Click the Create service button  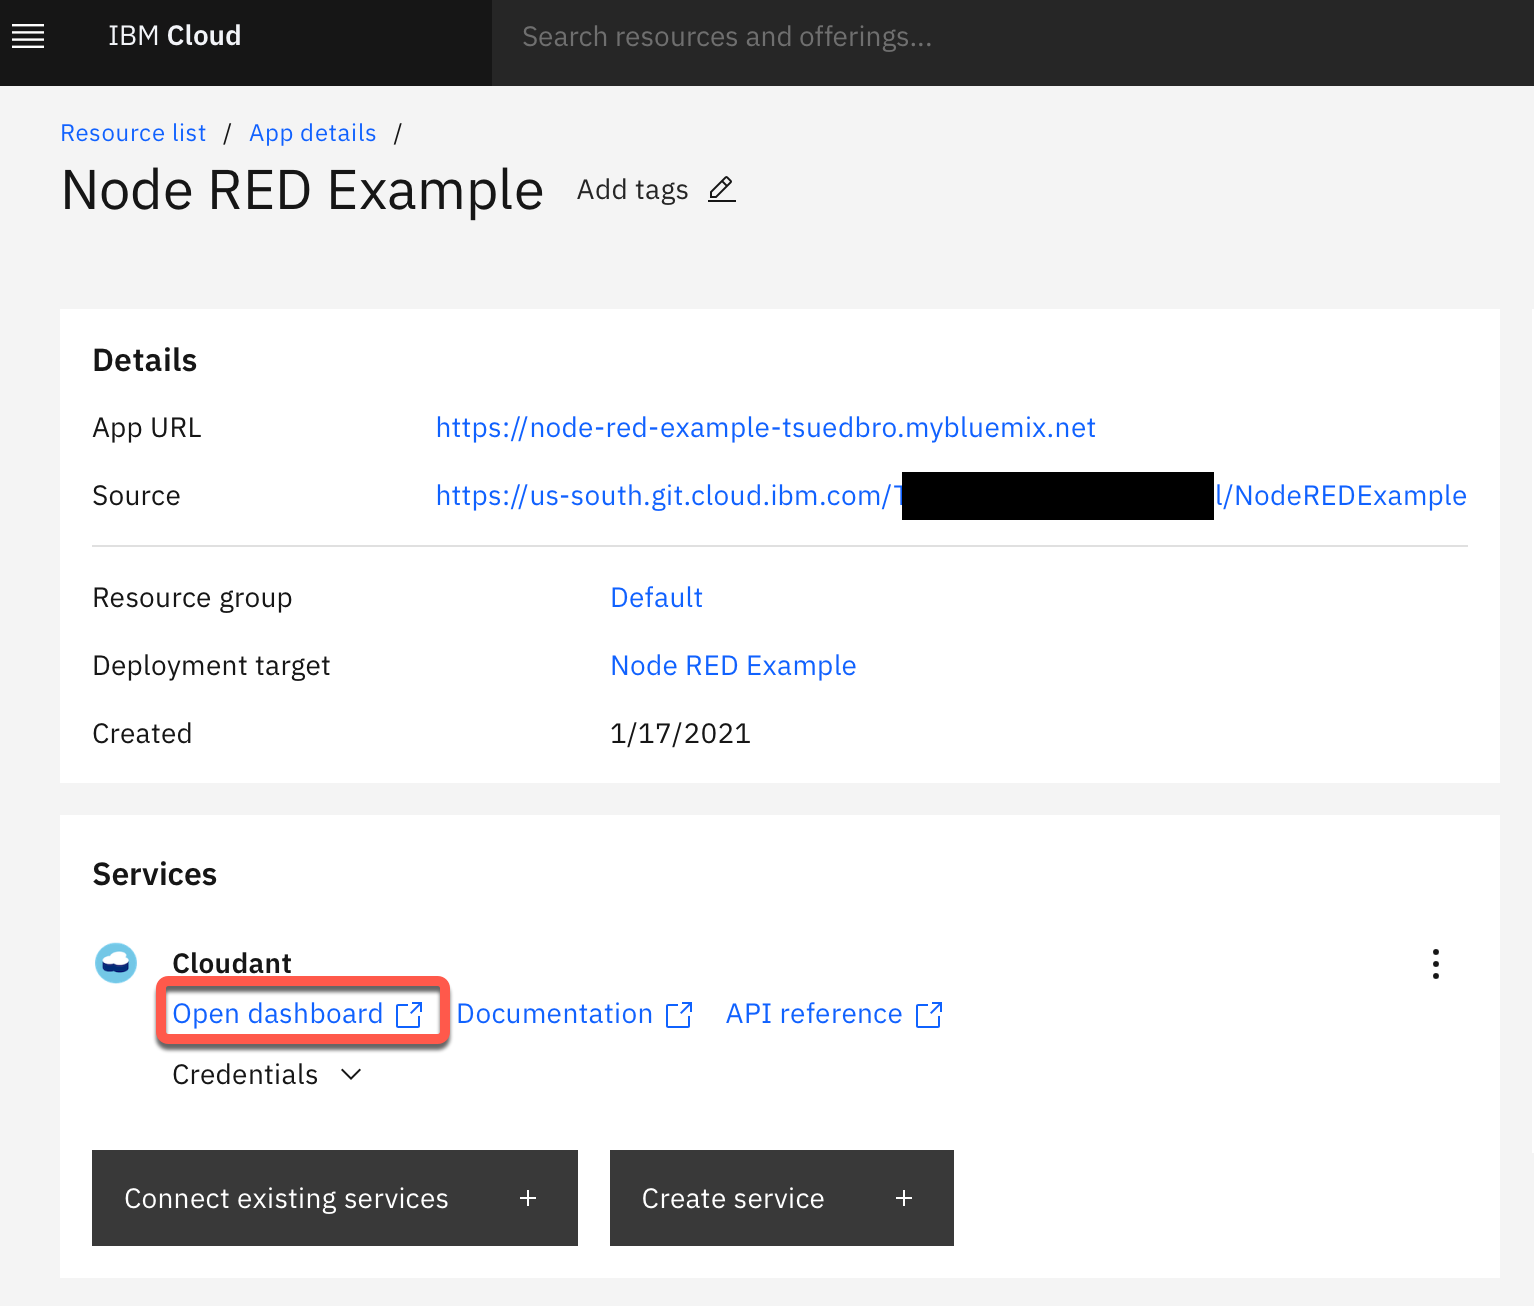click(x=782, y=1198)
